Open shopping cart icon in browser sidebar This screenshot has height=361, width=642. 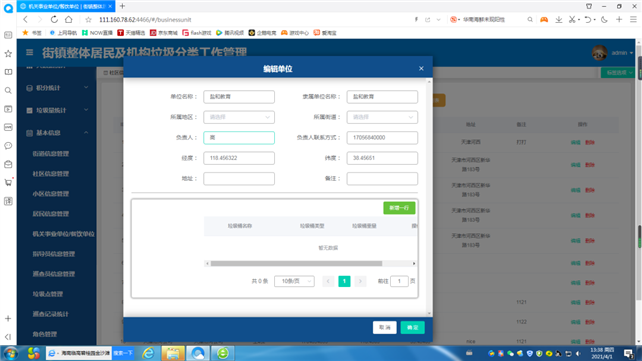point(8,183)
